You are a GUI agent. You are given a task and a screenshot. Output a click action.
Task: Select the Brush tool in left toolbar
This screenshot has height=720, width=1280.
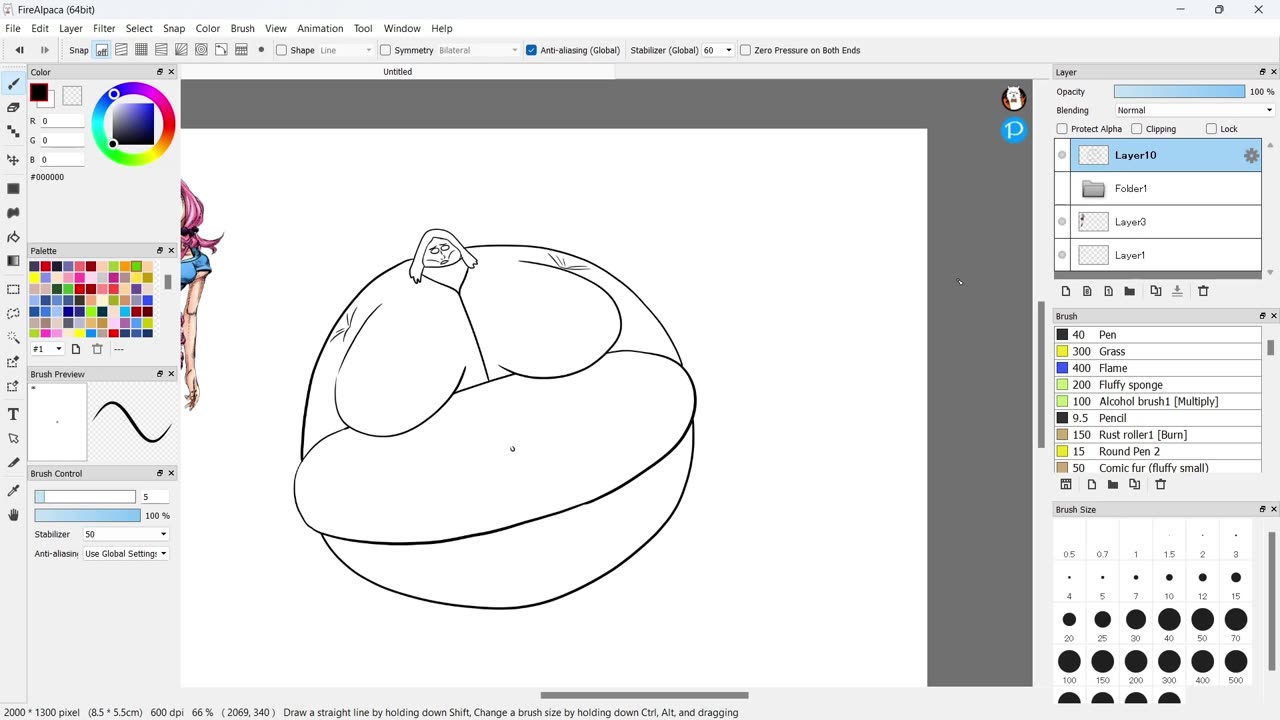click(x=13, y=83)
